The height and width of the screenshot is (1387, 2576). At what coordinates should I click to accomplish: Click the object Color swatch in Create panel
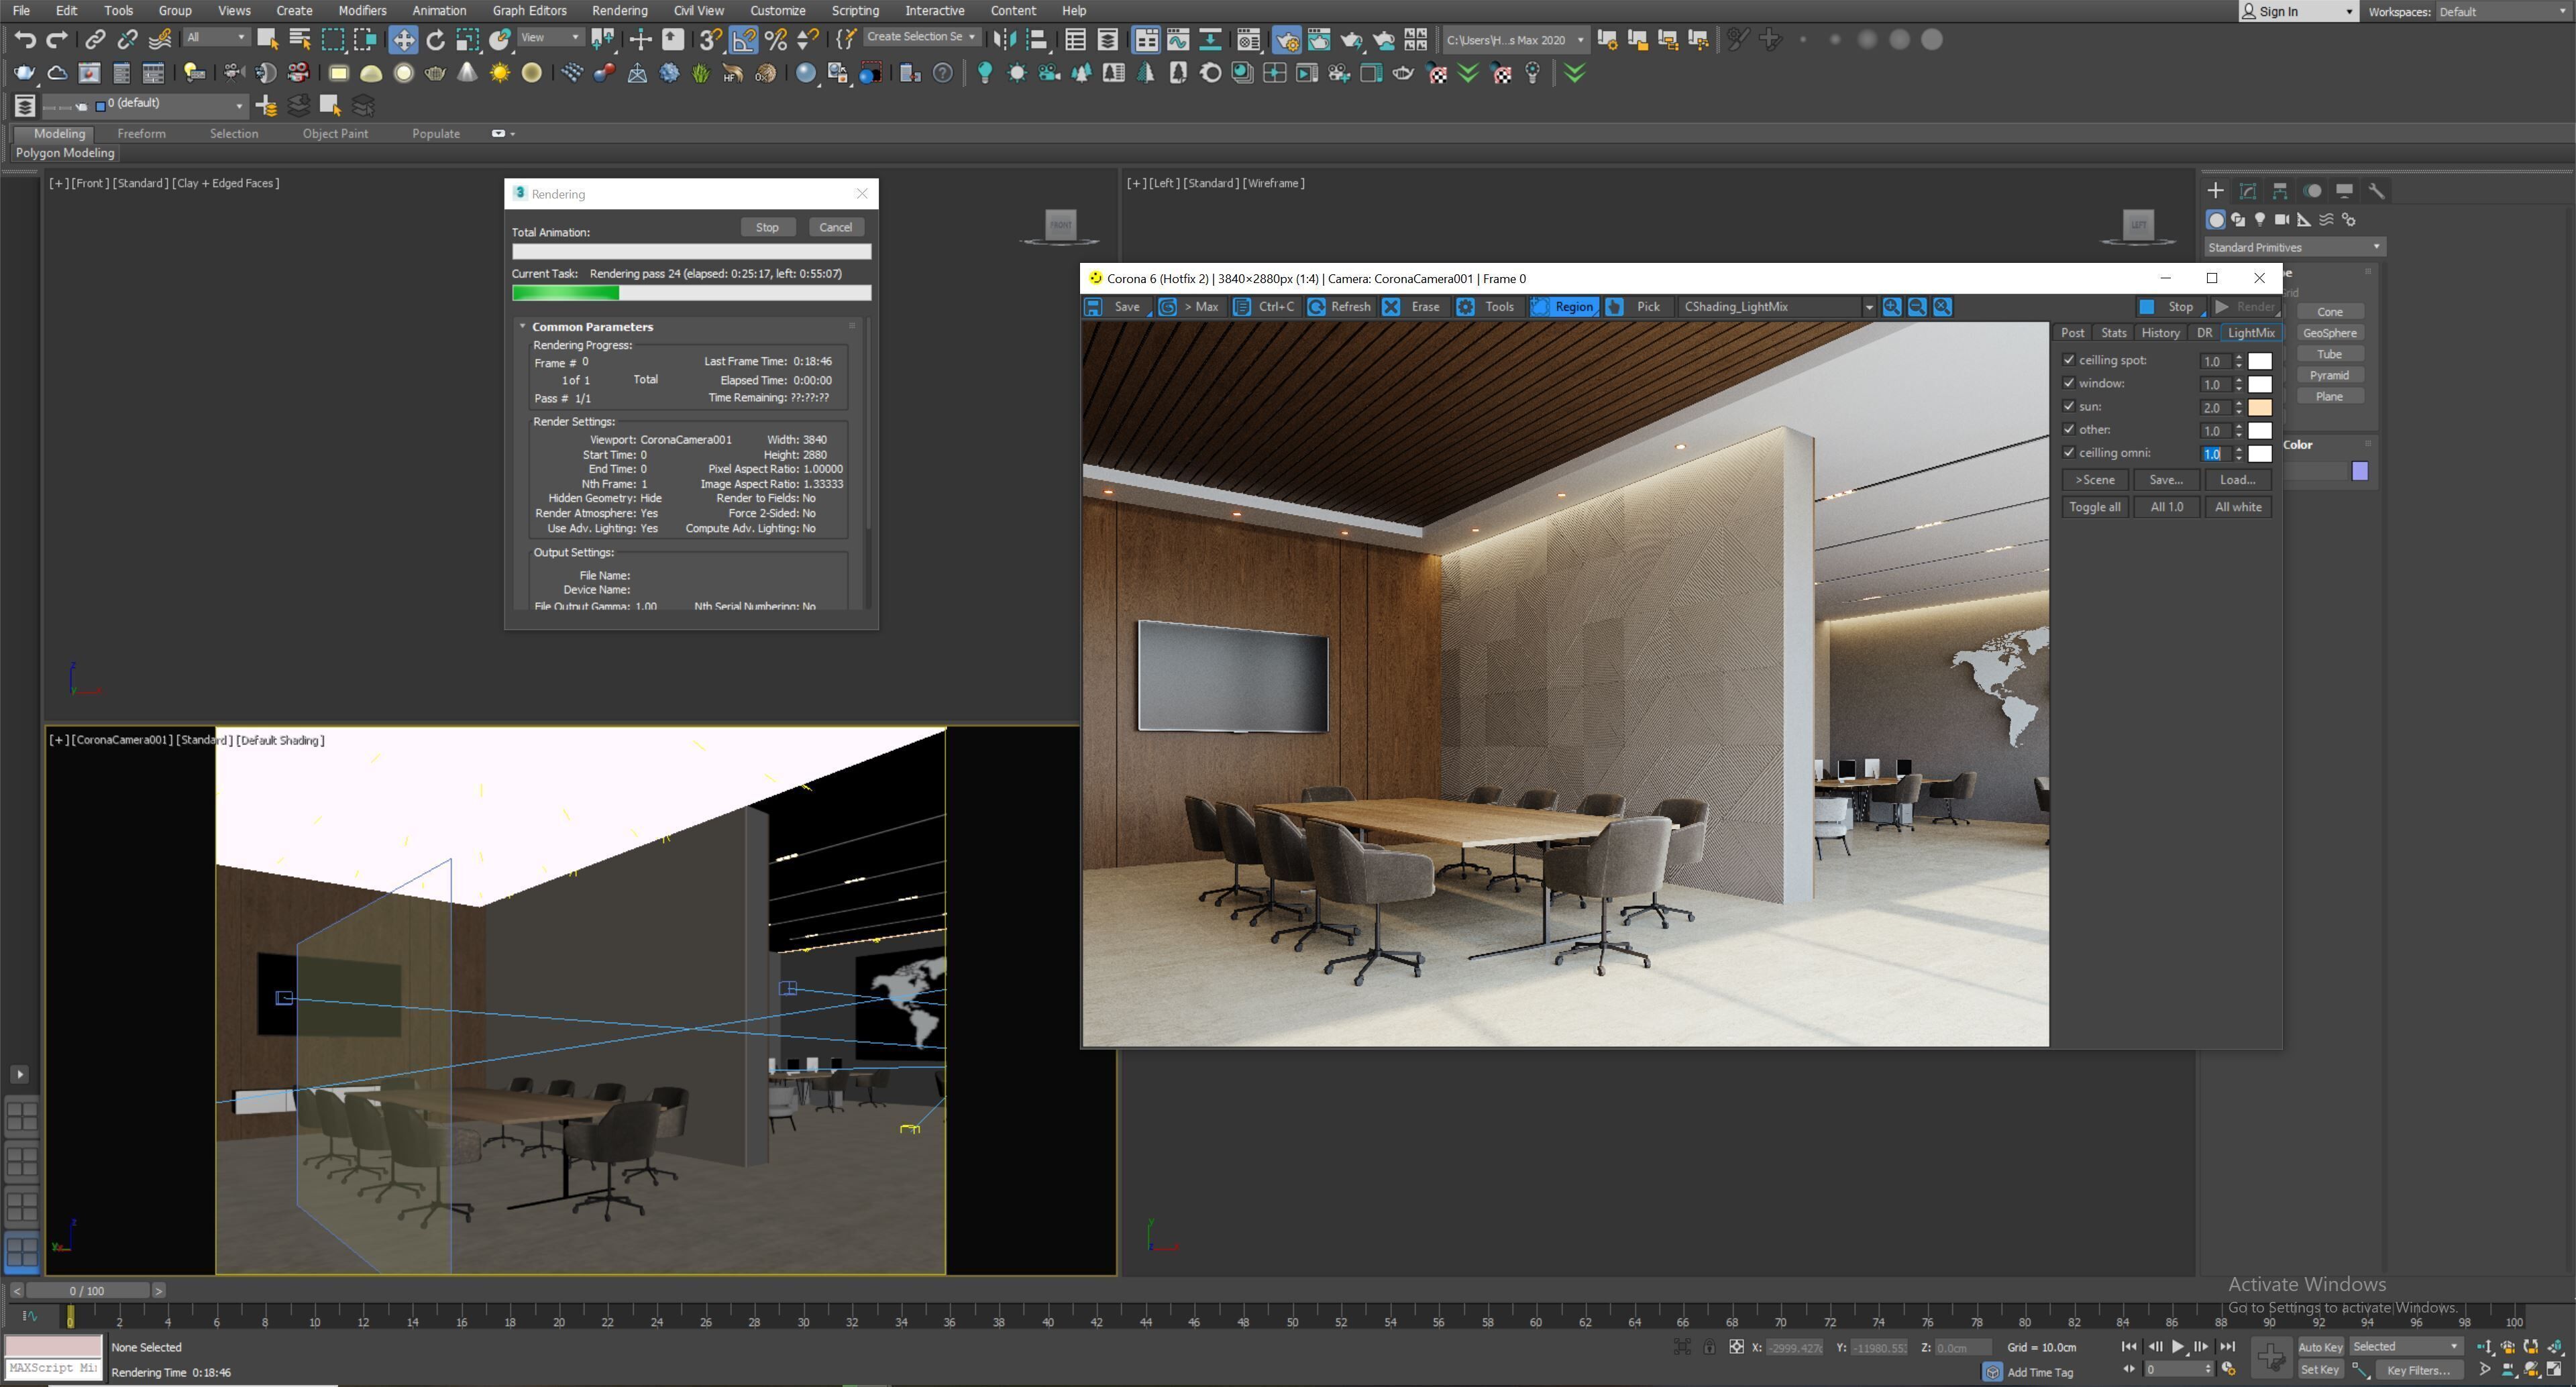(2360, 471)
